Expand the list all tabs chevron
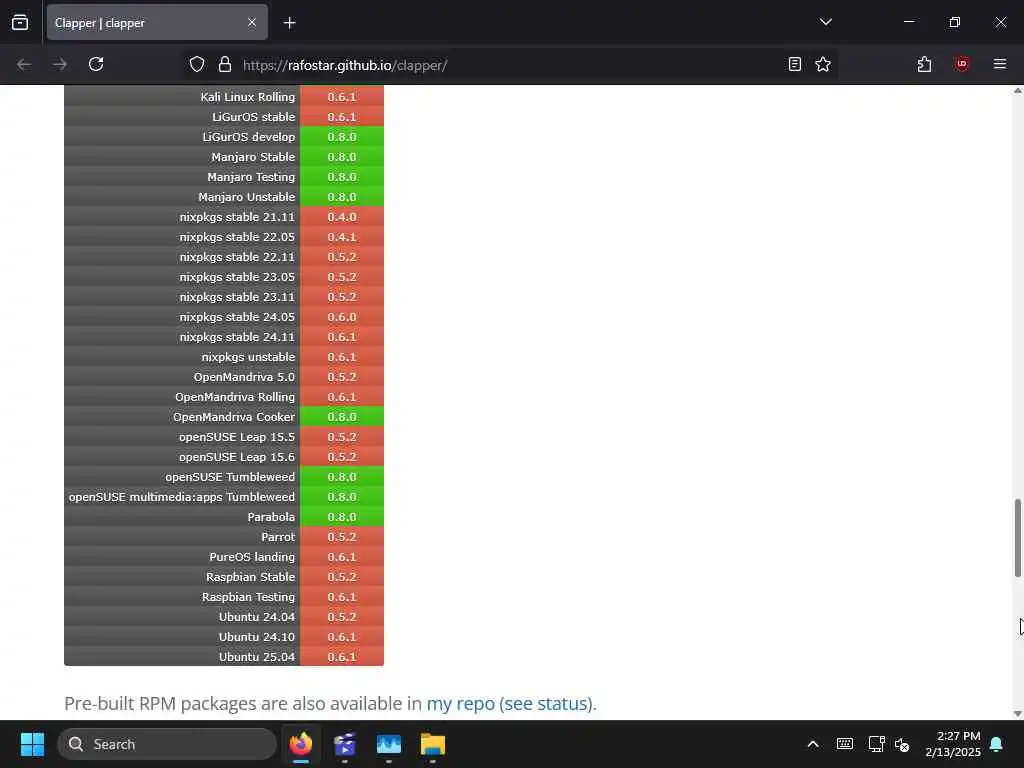 825,22
